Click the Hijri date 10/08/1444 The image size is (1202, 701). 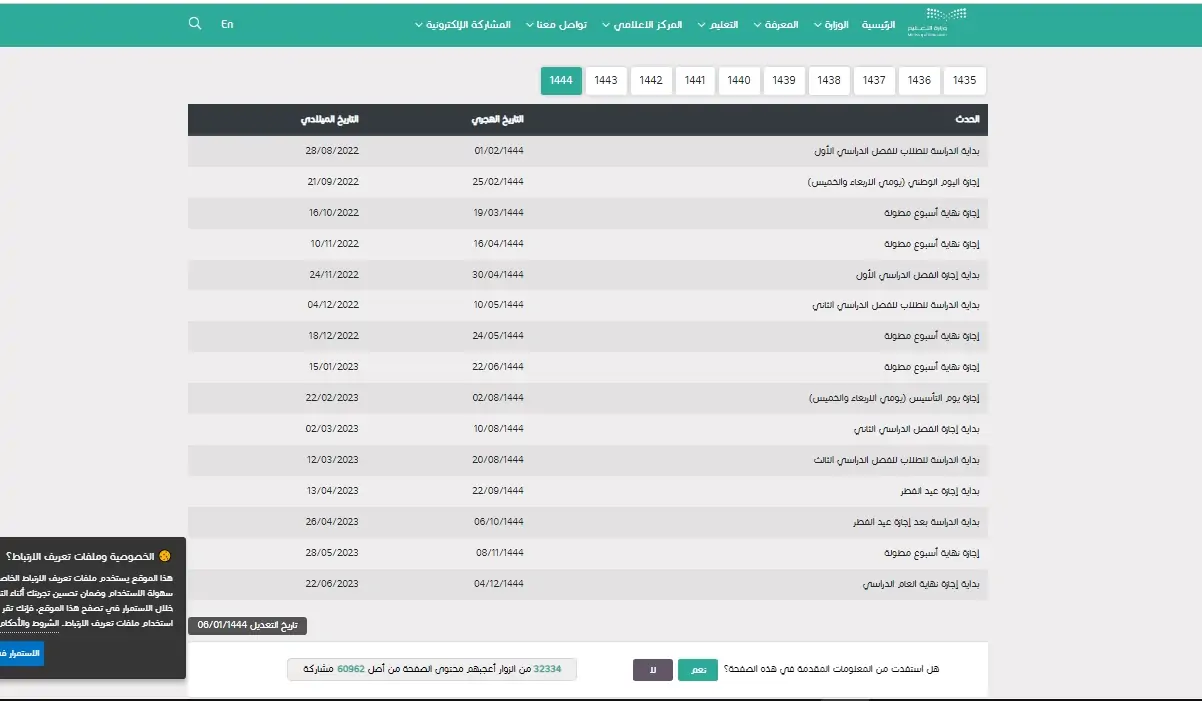pos(499,429)
